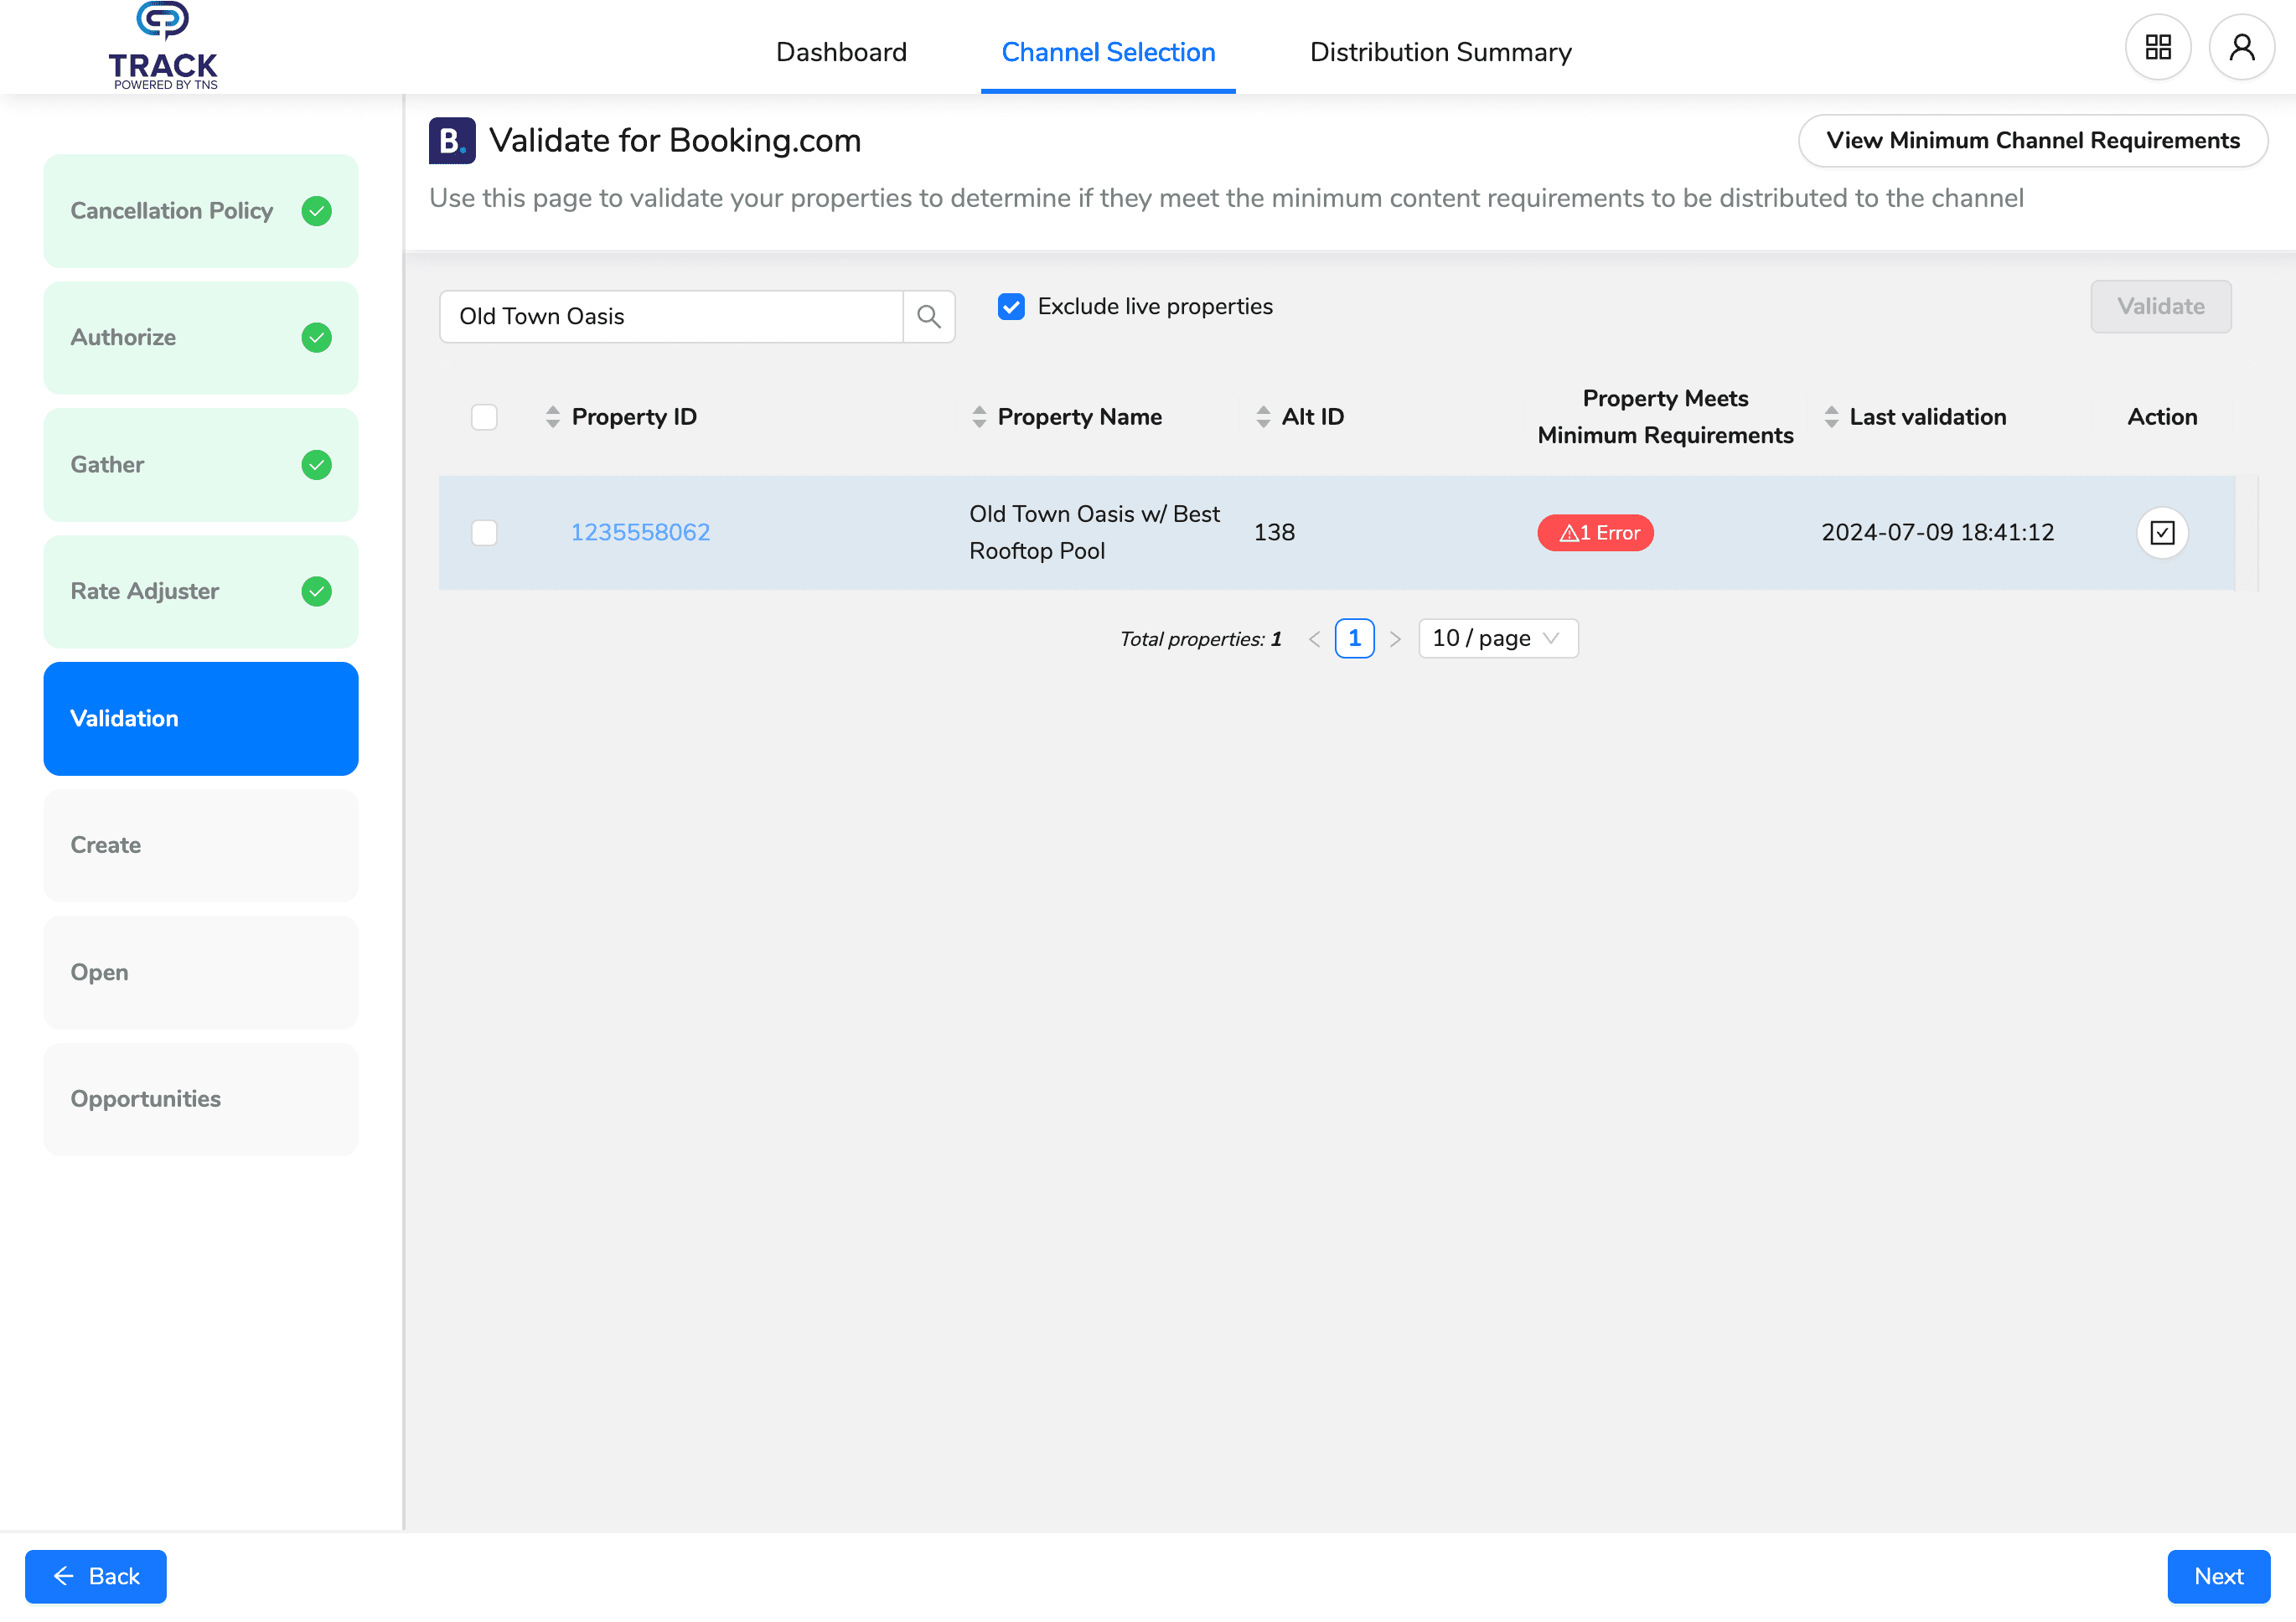Click the property name Old Town Oasis cell
Image resolution: width=2296 pixels, height=1622 pixels.
1094,533
